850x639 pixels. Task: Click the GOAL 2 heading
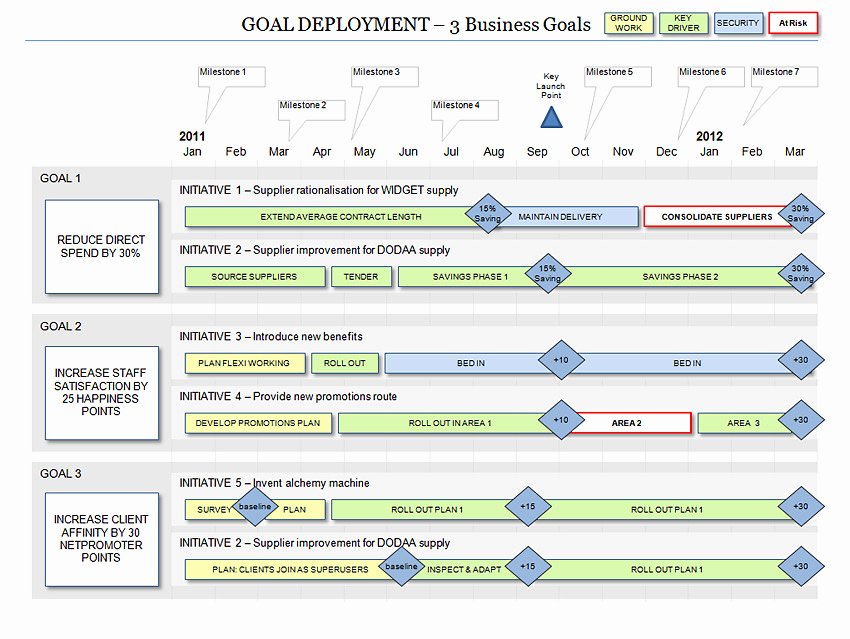click(x=60, y=326)
